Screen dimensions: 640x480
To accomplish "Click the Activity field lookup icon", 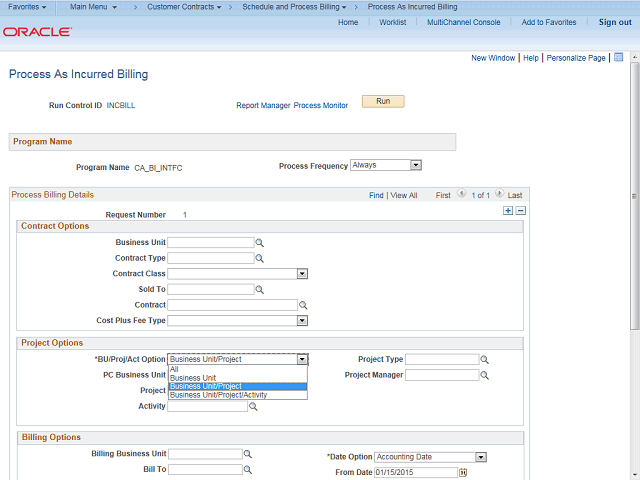I will [x=254, y=407].
